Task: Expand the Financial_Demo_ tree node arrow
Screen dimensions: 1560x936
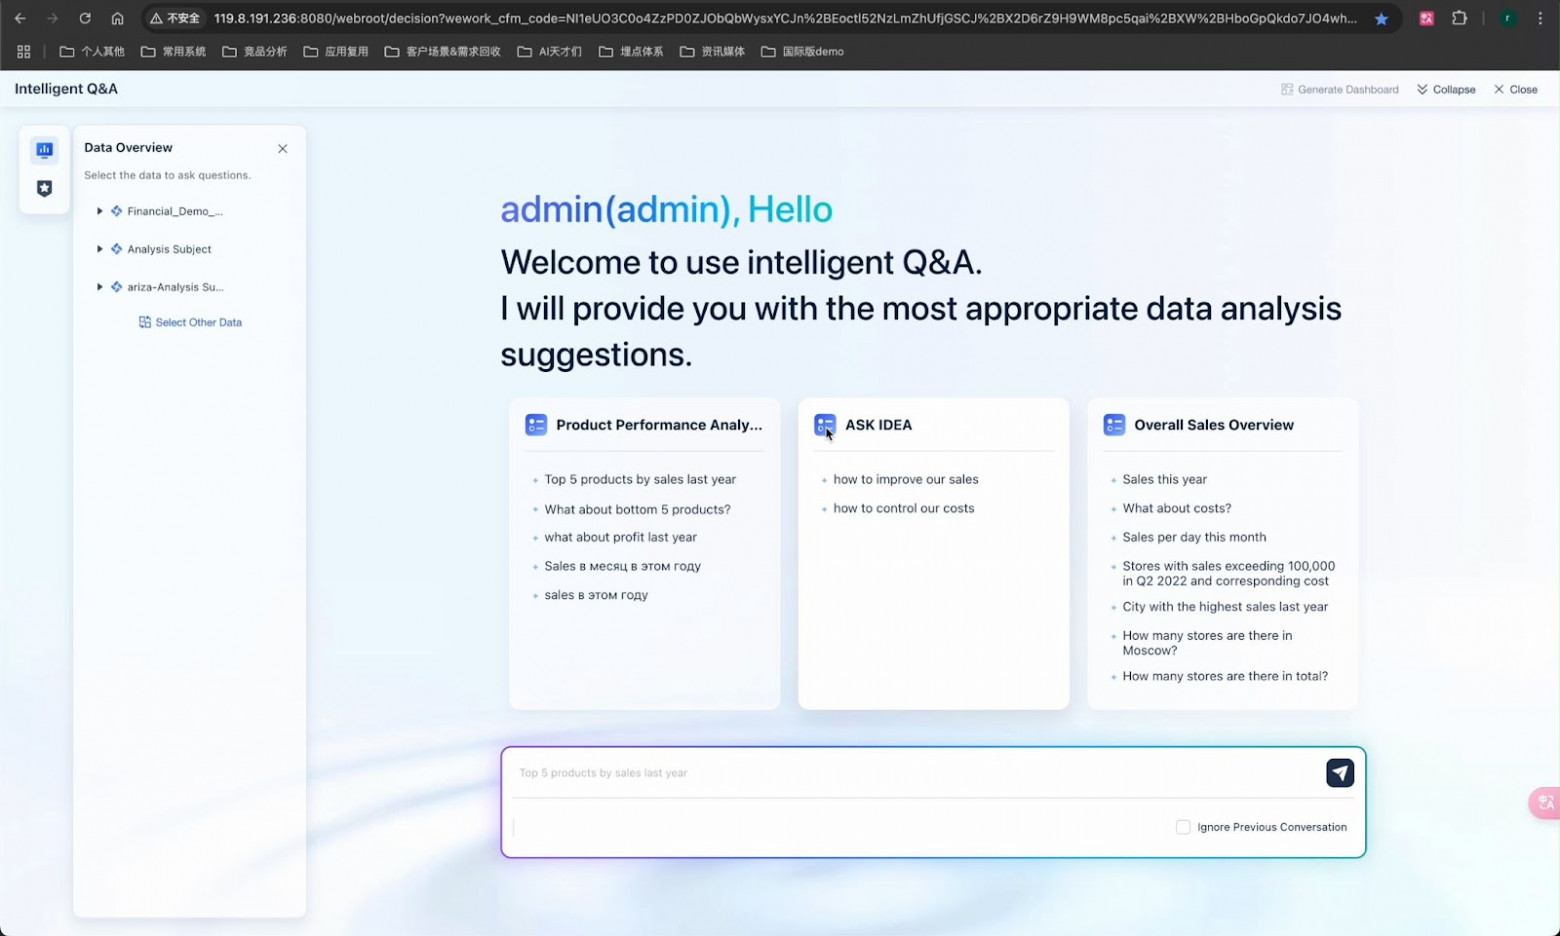Action: (x=99, y=211)
